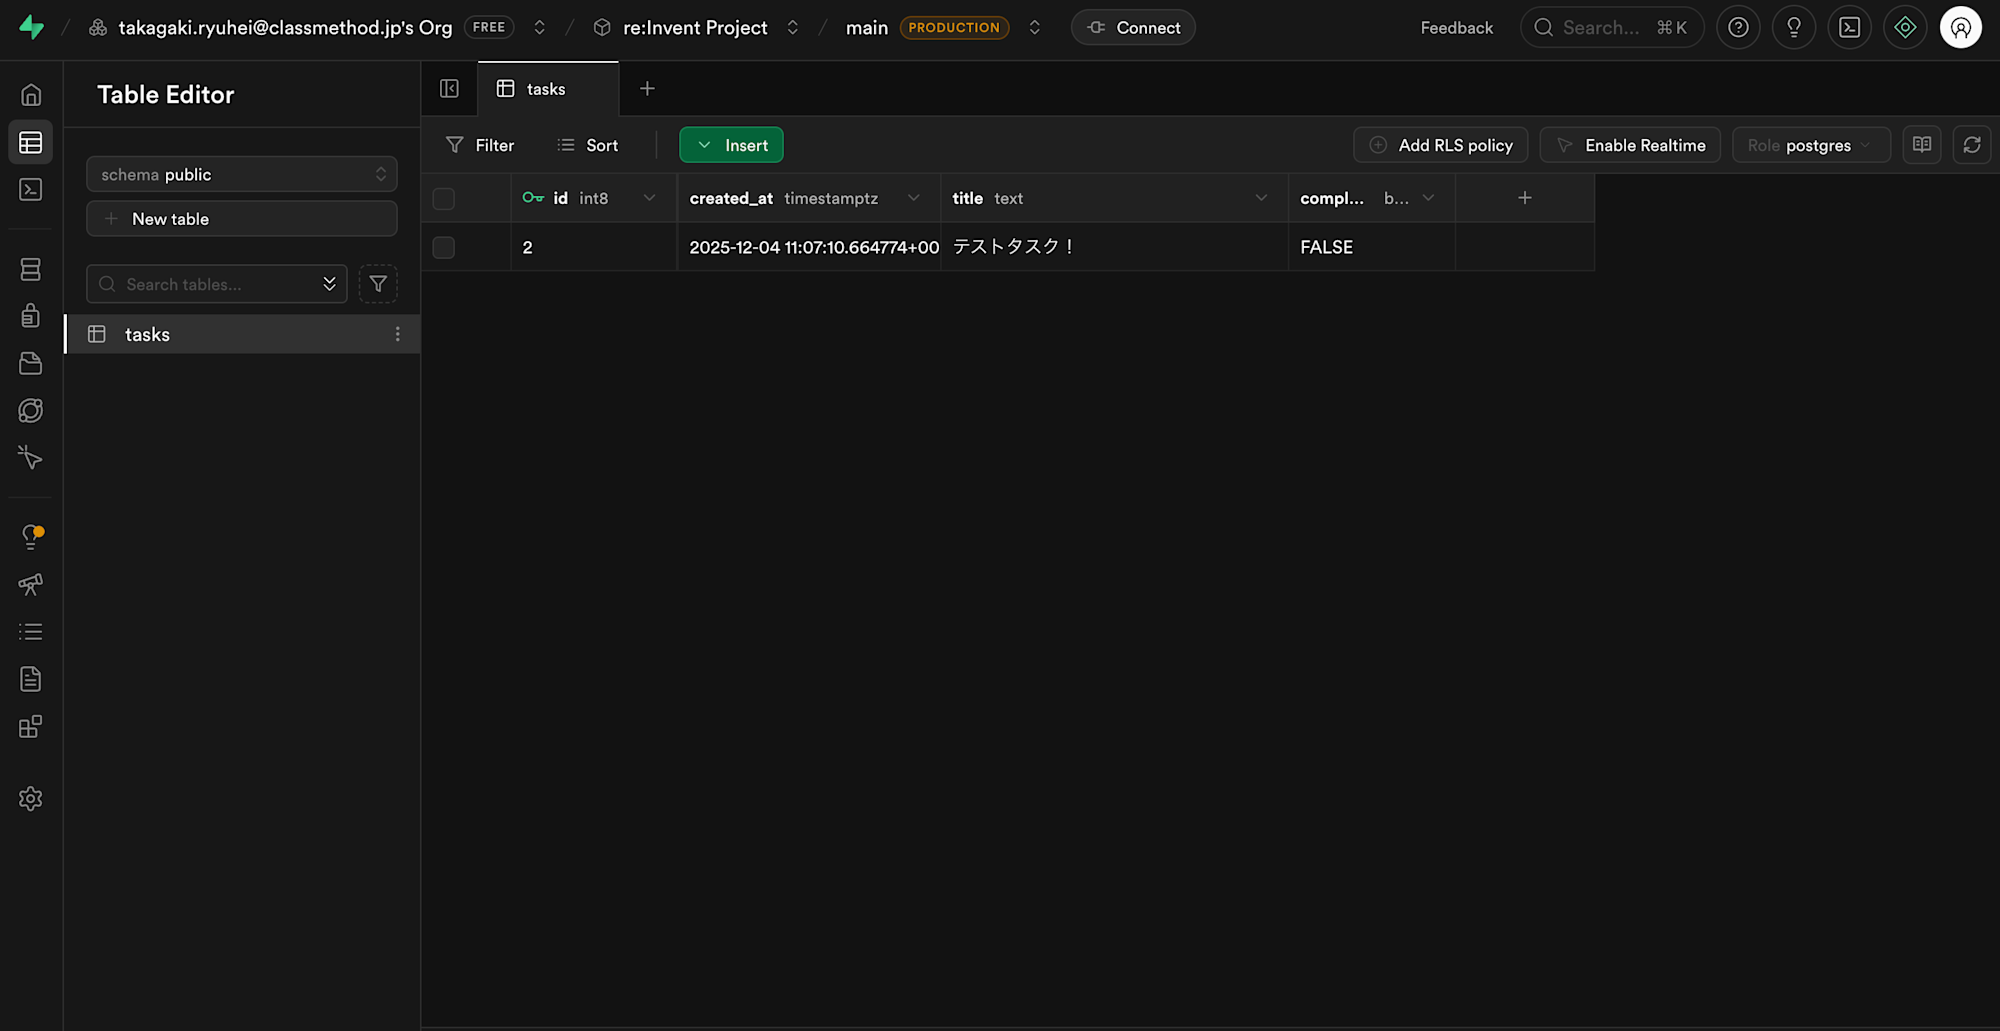Open the Role postgres dropdown
Screen dimensions: 2000x1031
[1810, 145]
